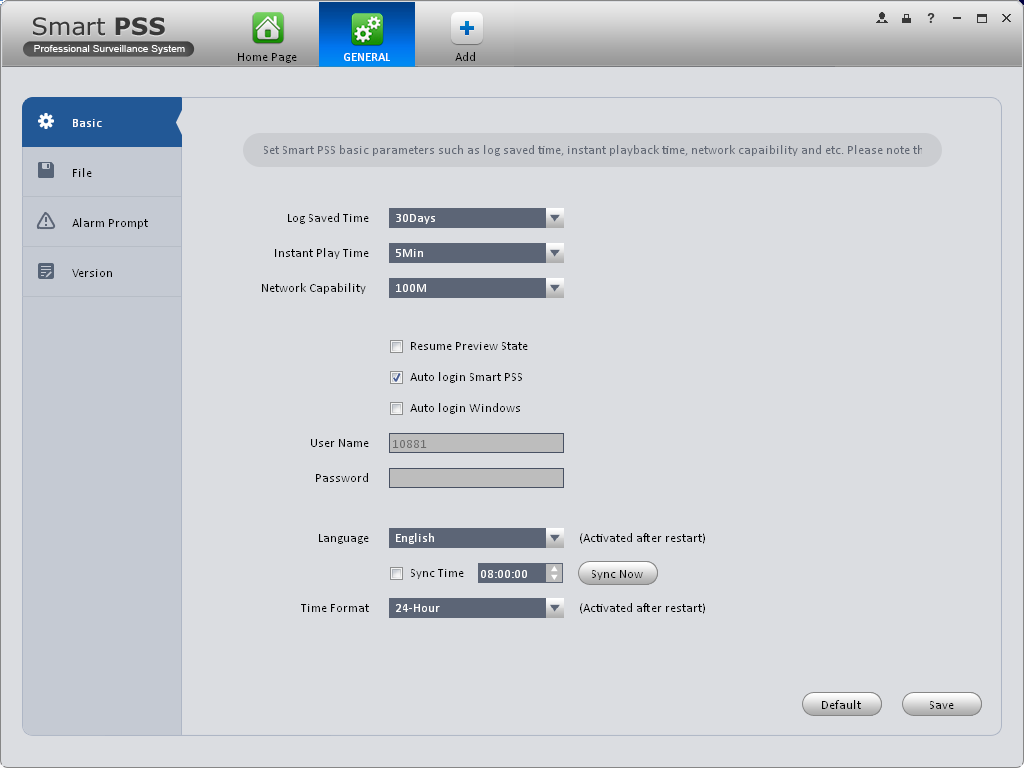Click the lock icon in title bar
This screenshot has width=1024, height=768.
pyautogui.click(x=906, y=18)
